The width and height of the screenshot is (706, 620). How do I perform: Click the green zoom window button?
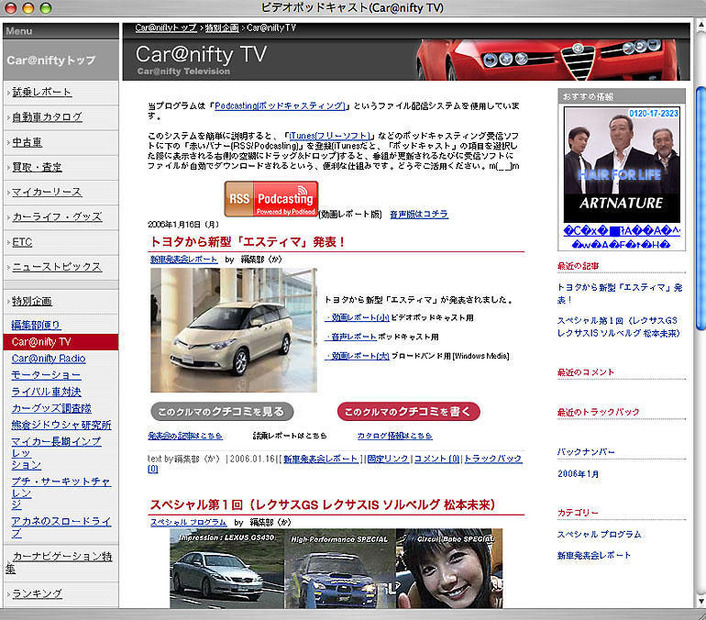click(45, 8)
